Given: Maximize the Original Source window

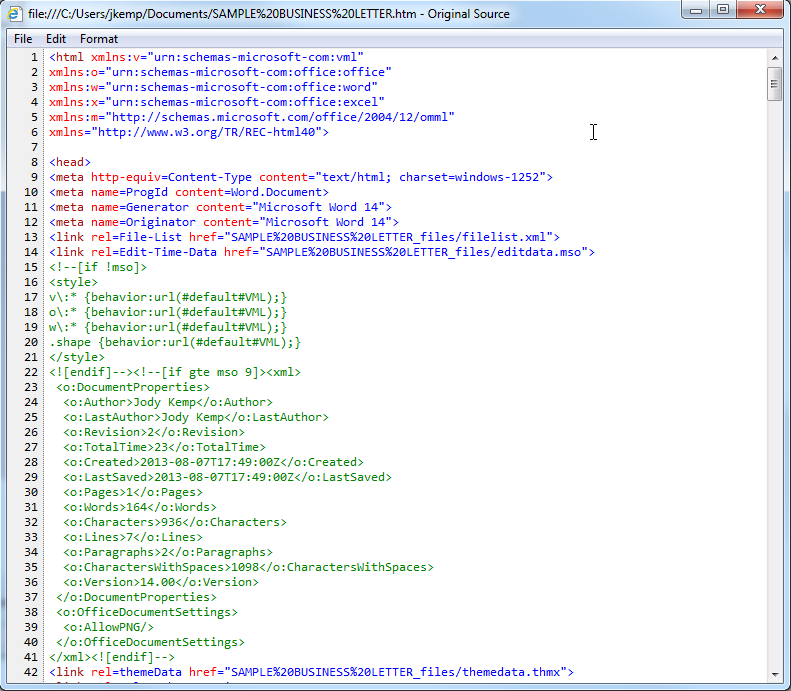Looking at the screenshot, I should point(723,10).
